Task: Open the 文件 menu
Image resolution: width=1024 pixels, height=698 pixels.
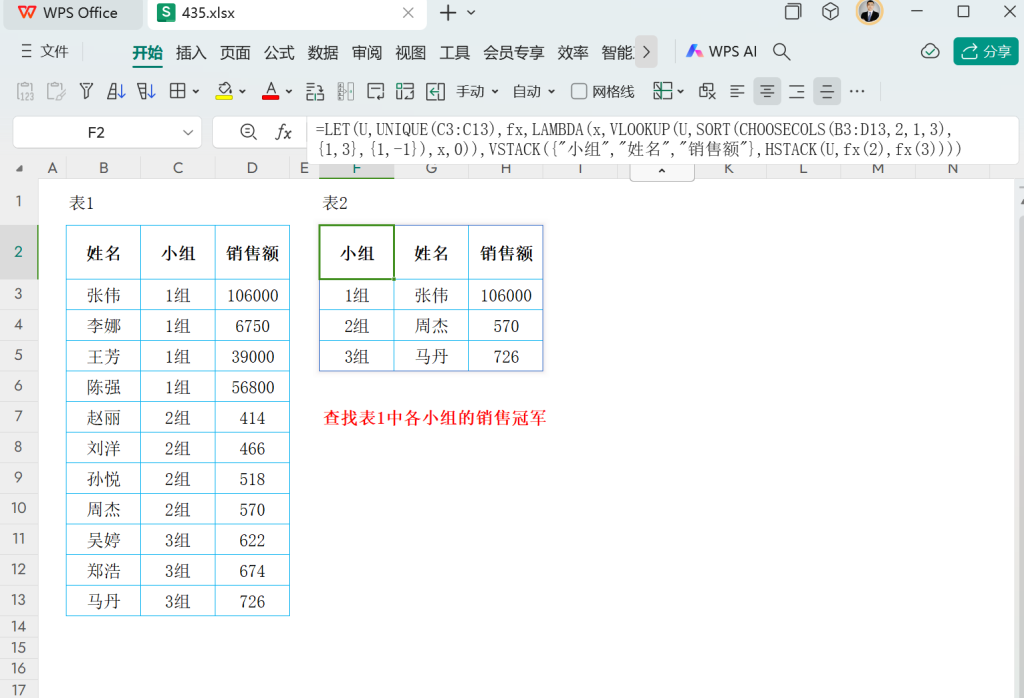Action: click(x=44, y=52)
